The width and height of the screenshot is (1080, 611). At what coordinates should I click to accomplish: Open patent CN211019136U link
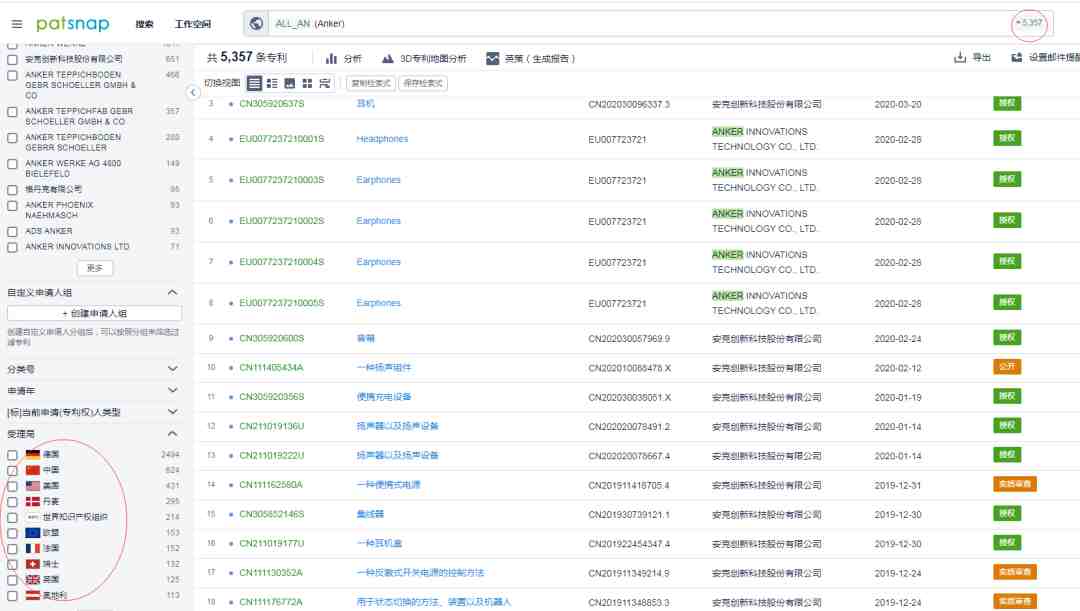coord(271,426)
